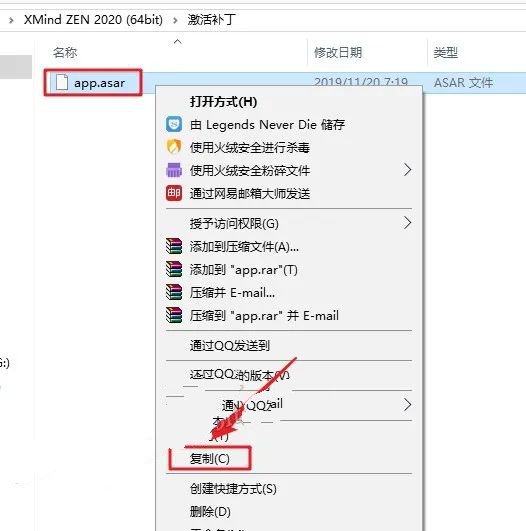Toggle sort arrow above the 名称 column
The image size is (526, 531).
(177, 42)
